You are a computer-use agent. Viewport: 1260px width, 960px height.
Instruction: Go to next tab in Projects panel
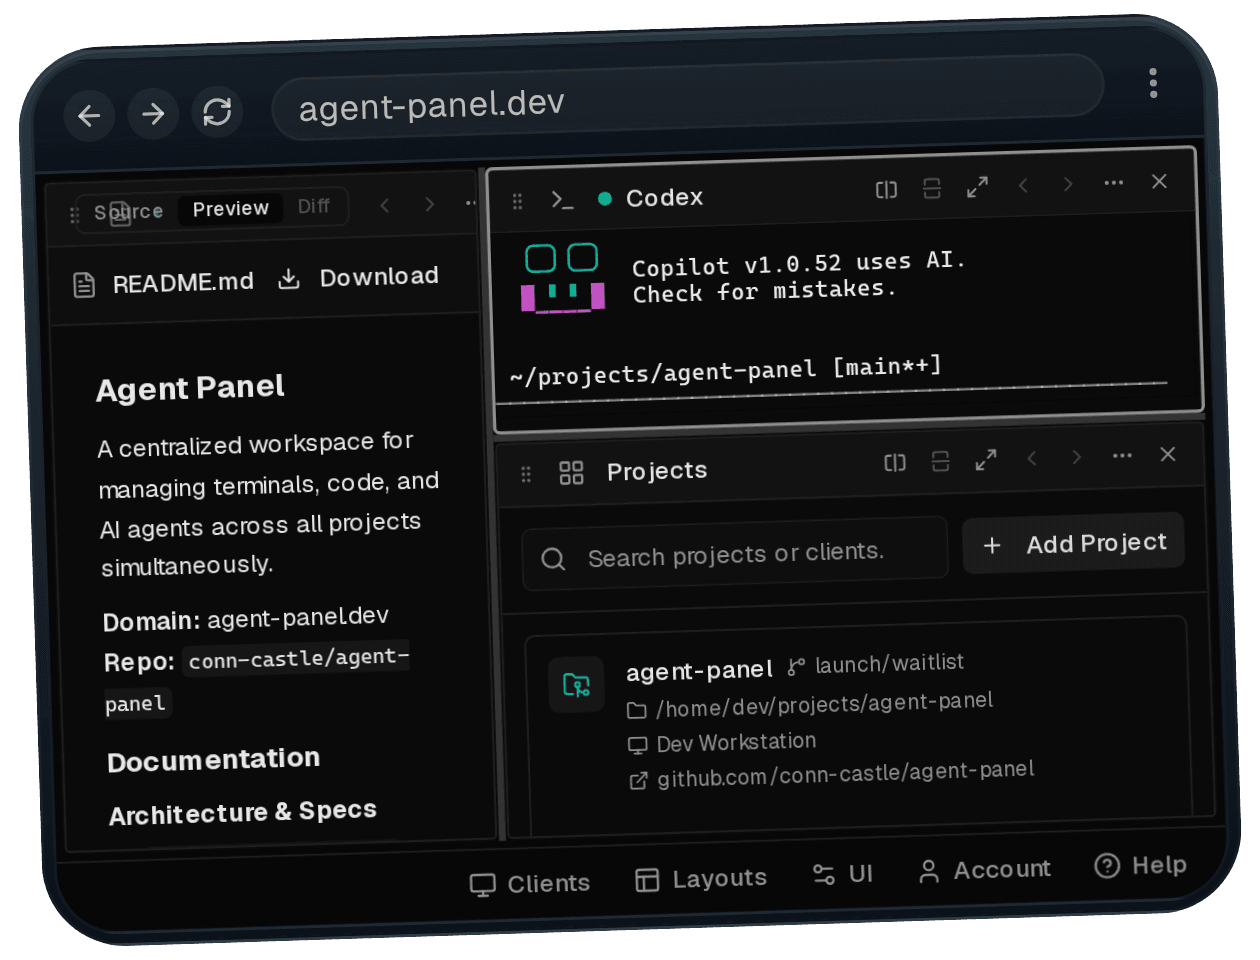[x=1077, y=457]
